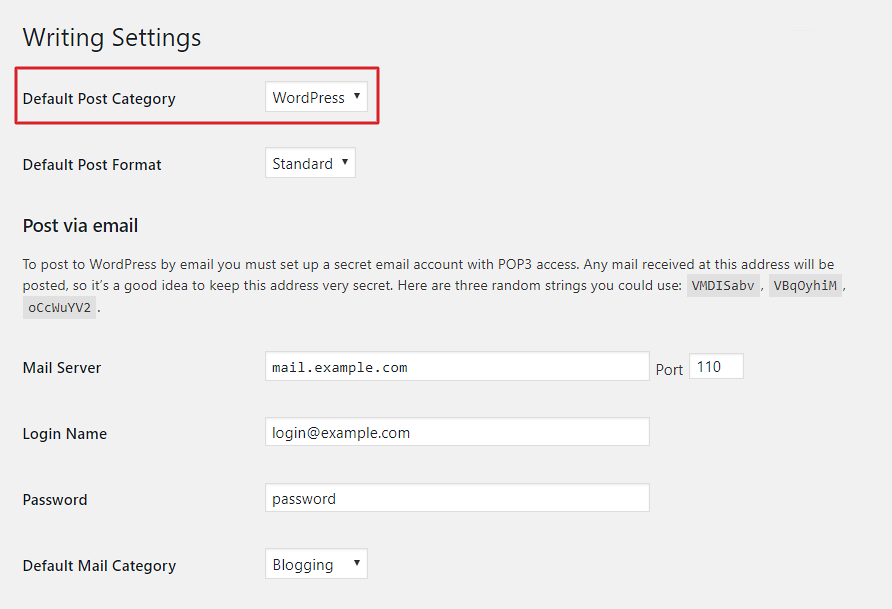This screenshot has width=892, height=609.
Task: Focus the Mail Server input field
Action: point(457,366)
